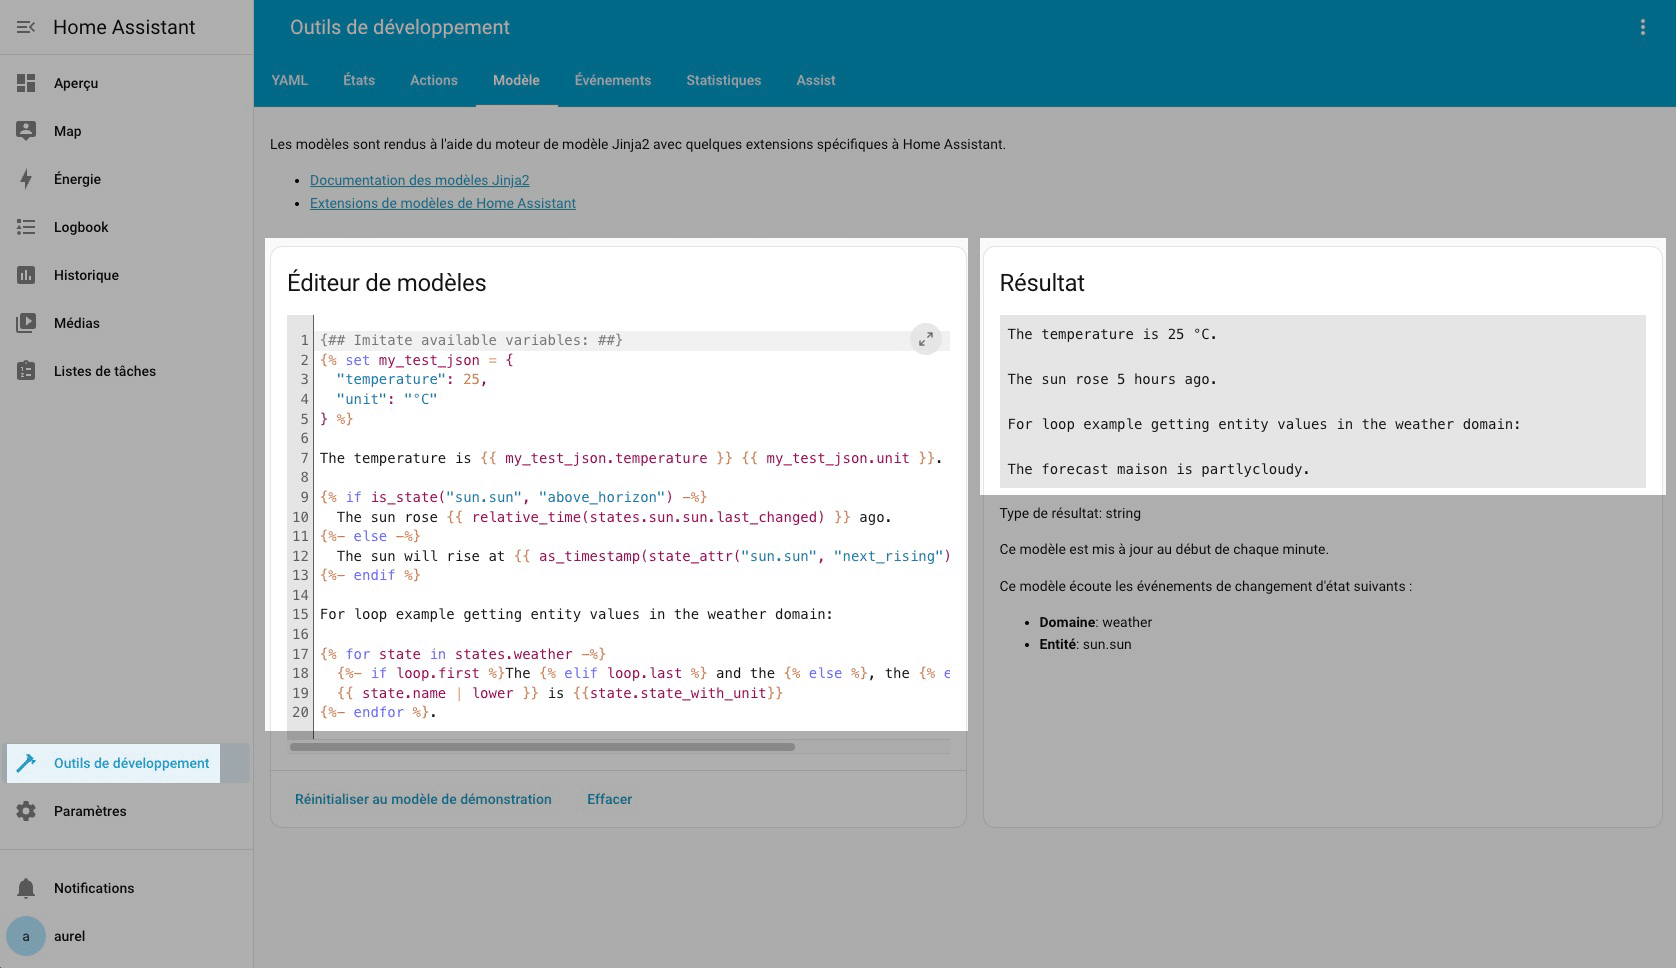Open the Map sidebar entry
This screenshot has height=968, width=1676.
click(126, 131)
